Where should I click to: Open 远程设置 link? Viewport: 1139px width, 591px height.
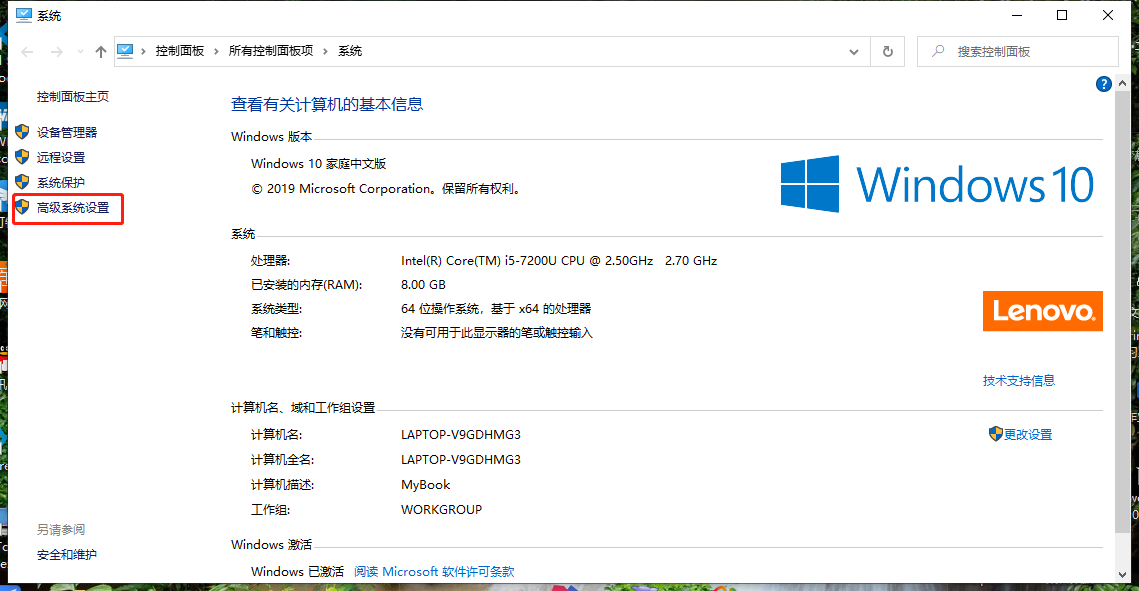pyautogui.click(x=61, y=158)
